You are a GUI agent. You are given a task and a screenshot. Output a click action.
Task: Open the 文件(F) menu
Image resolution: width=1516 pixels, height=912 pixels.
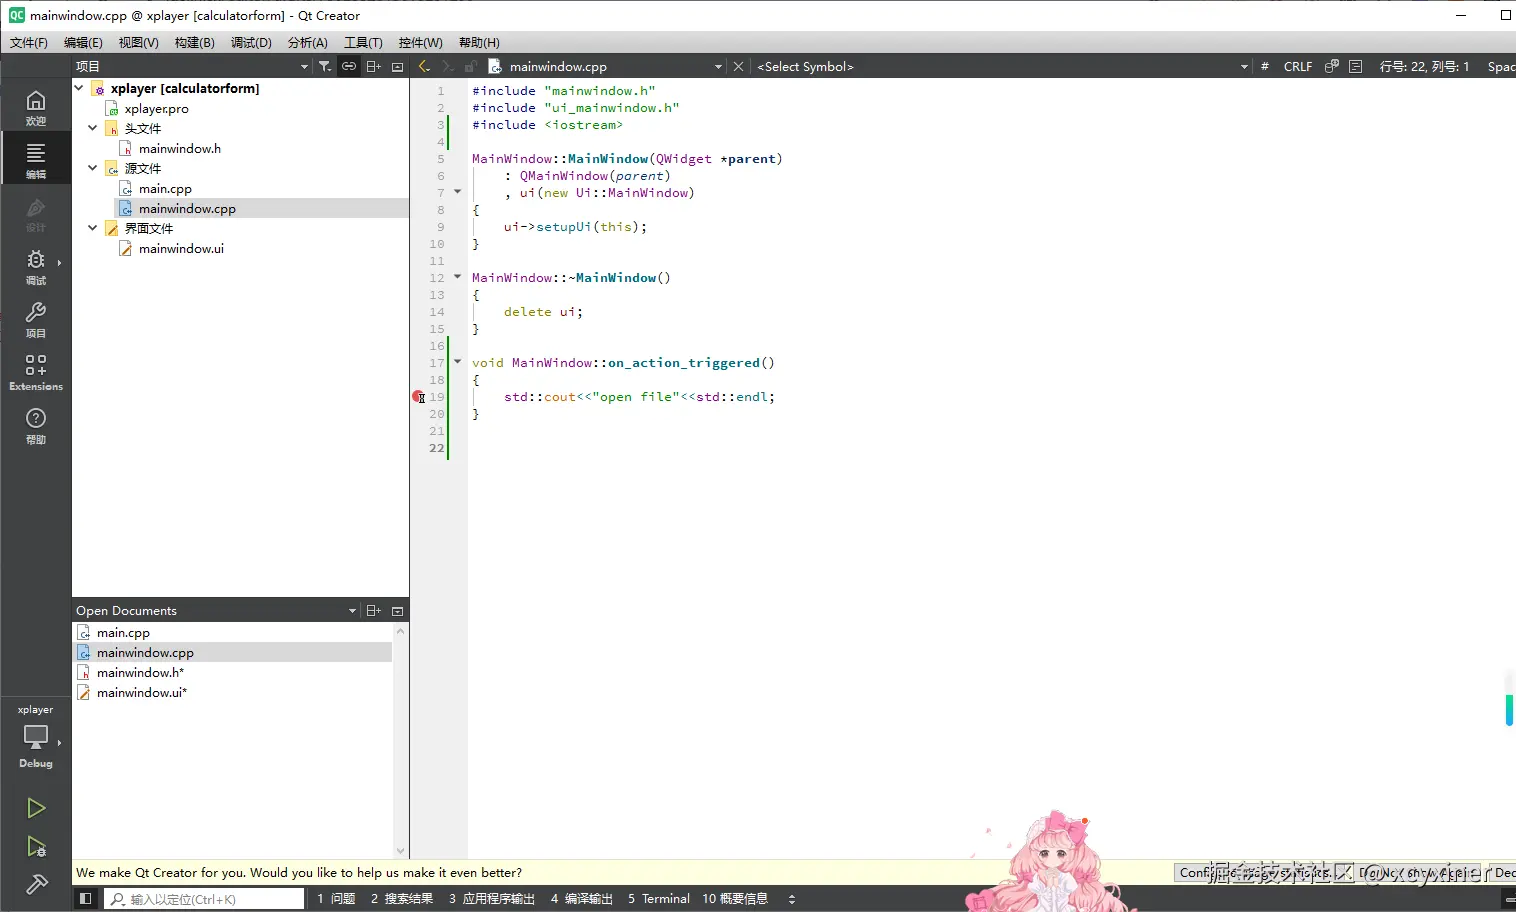tap(29, 42)
